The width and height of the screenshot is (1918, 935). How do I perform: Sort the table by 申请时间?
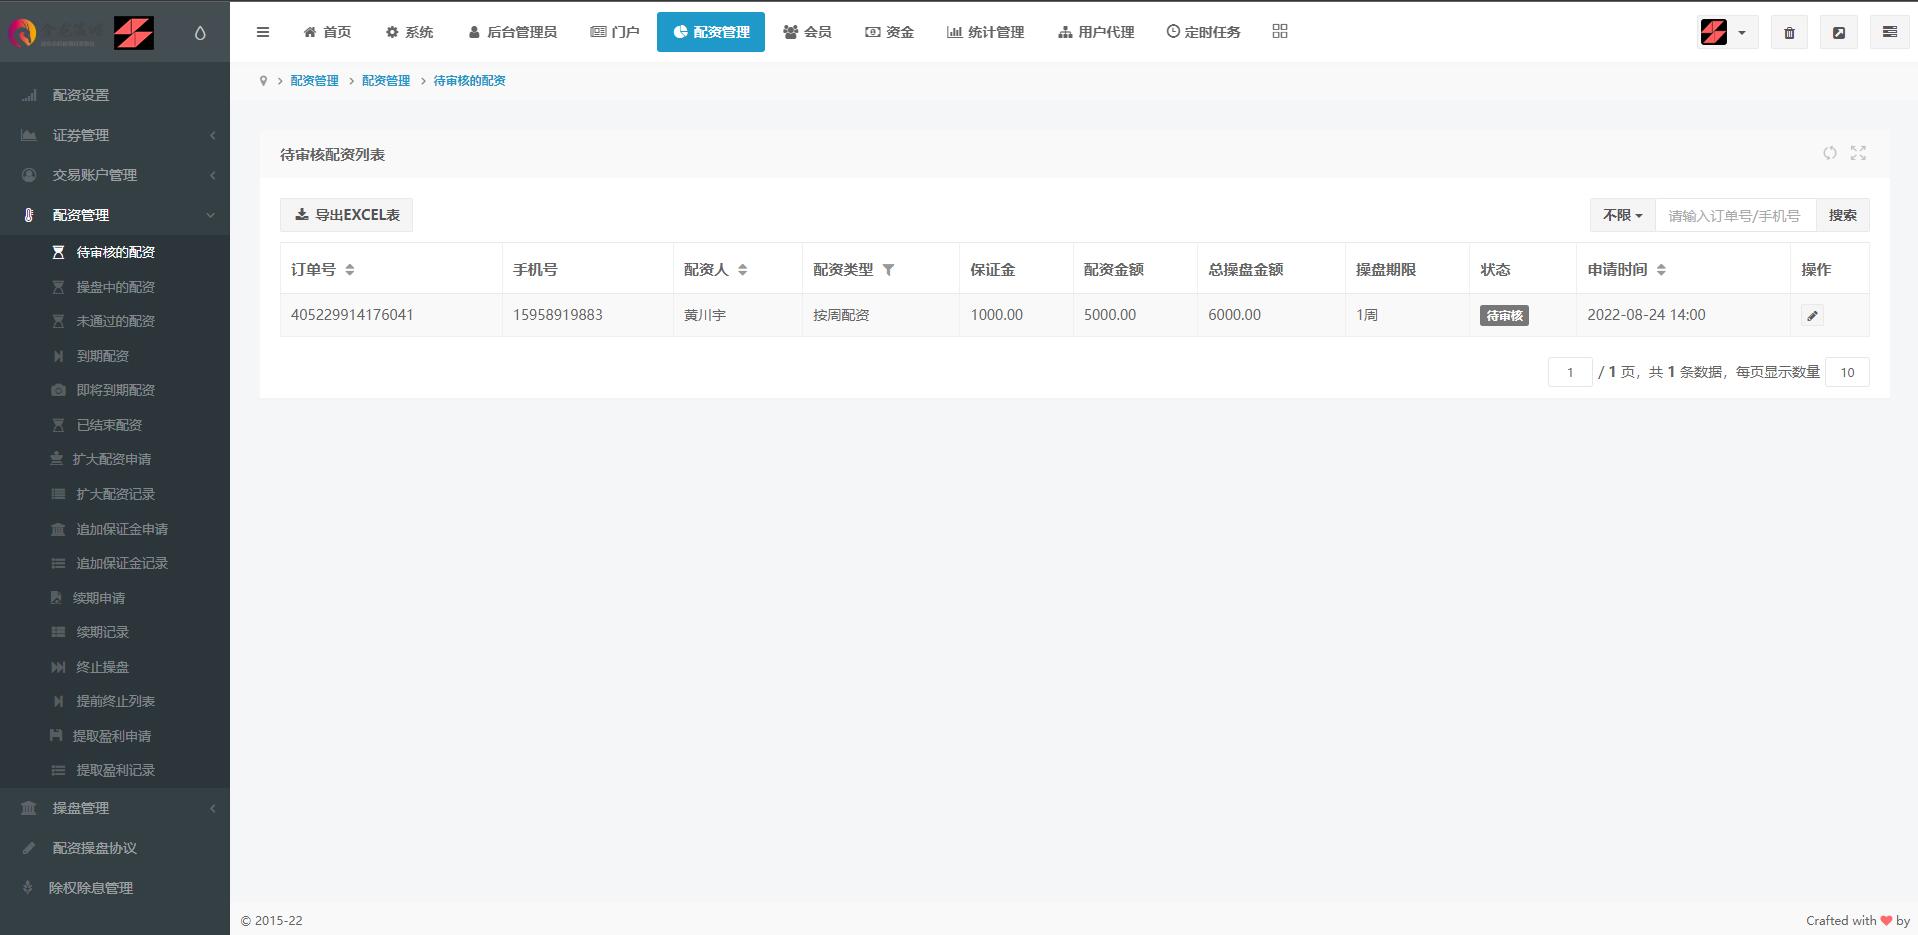coord(1661,270)
